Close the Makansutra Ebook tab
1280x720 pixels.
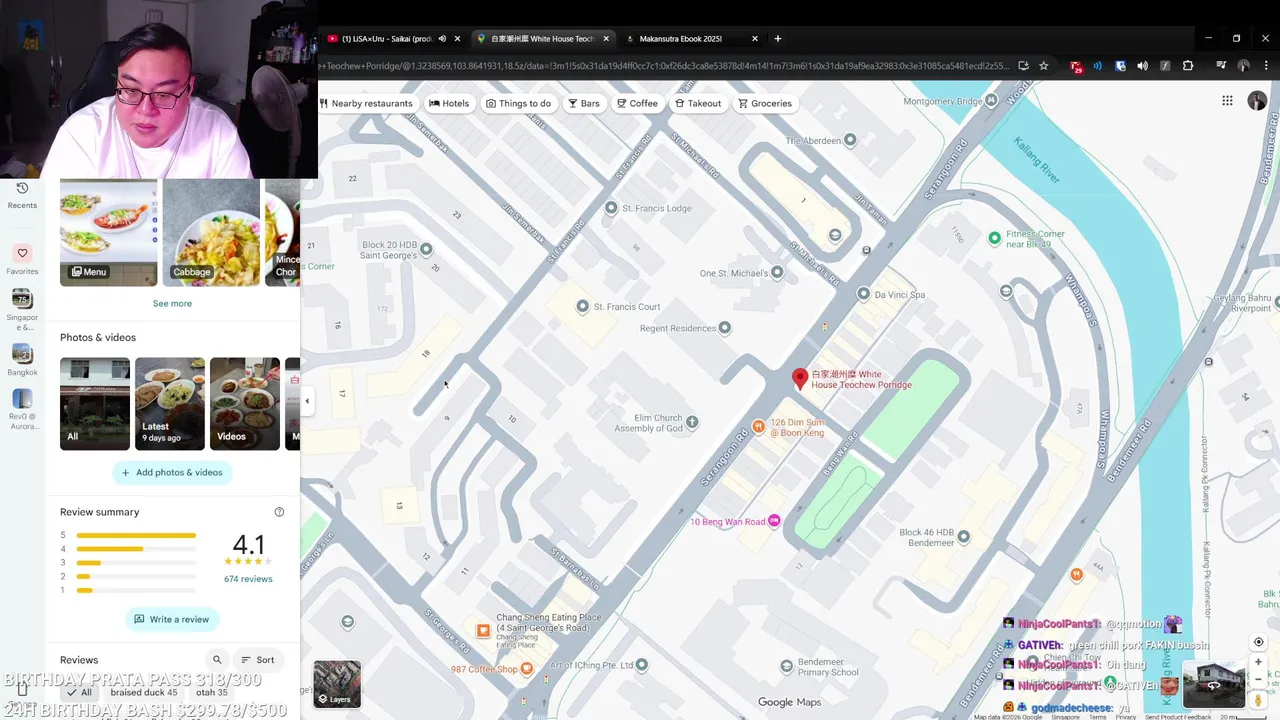[755, 39]
